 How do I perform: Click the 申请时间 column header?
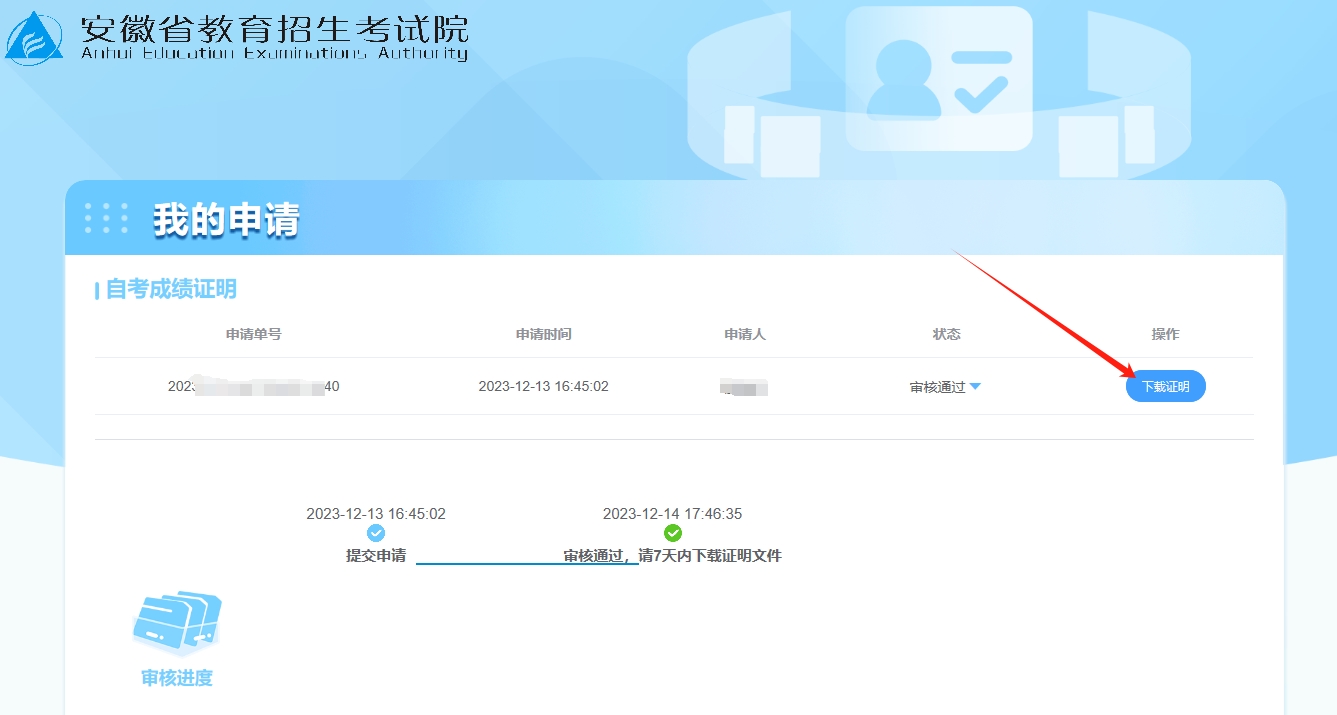tap(544, 334)
